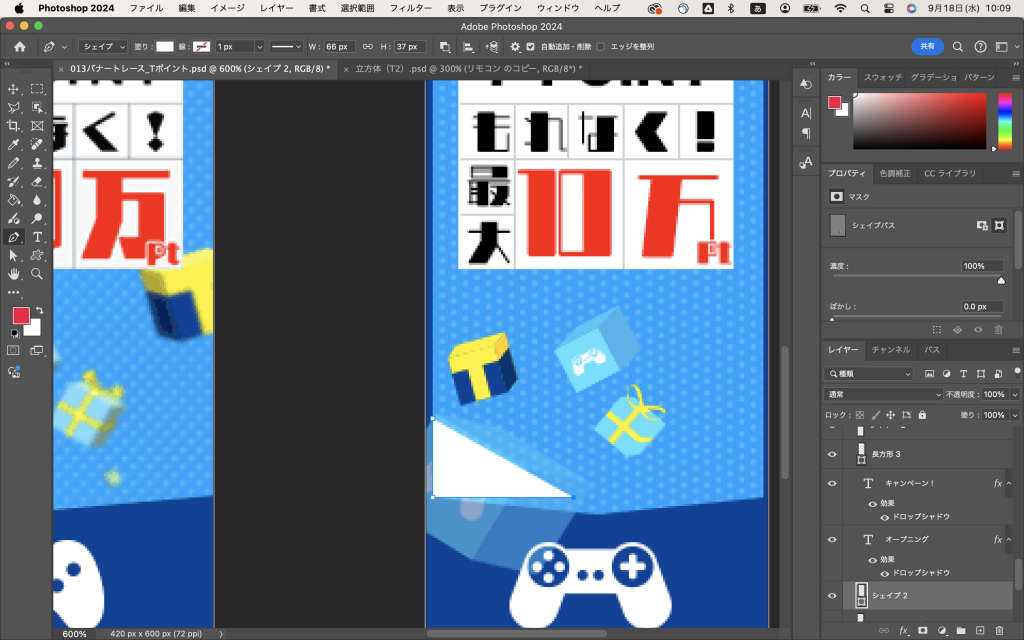Hide the シェイプ 2 layer
This screenshot has height=640, width=1024.
pyautogui.click(x=832, y=596)
